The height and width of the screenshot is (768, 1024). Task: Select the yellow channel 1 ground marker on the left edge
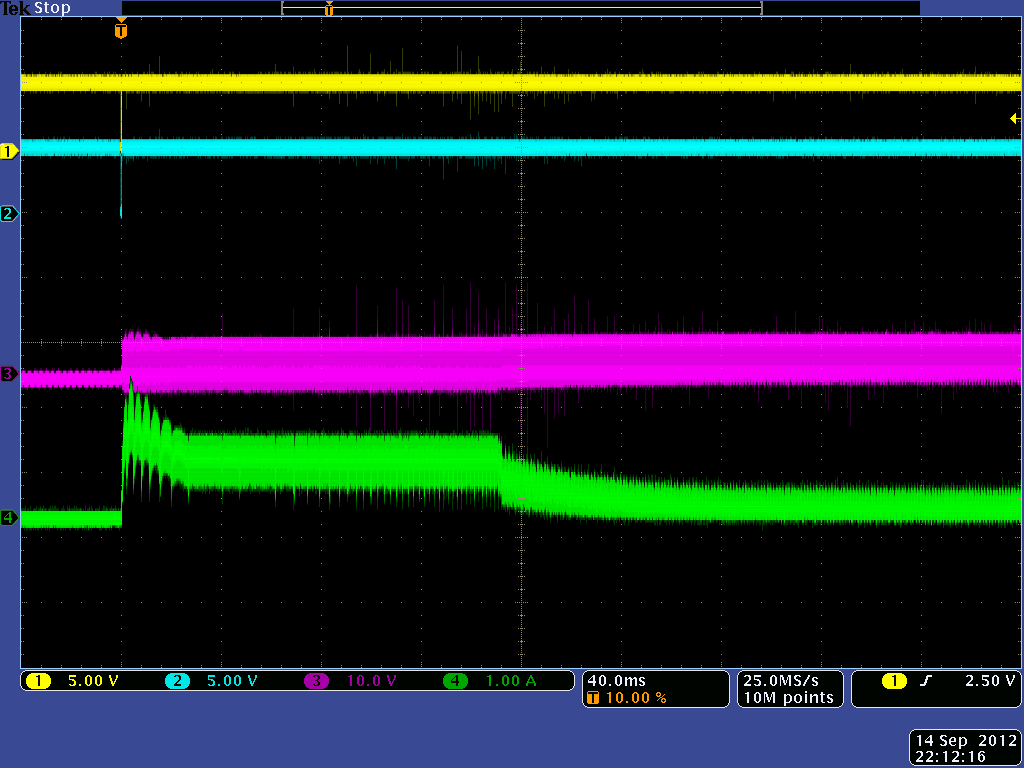tap(9, 152)
